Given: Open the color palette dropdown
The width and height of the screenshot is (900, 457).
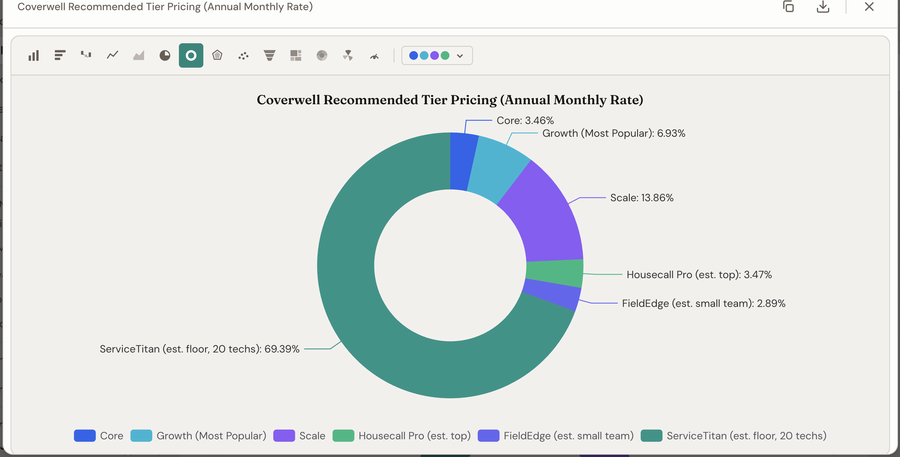Looking at the screenshot, I should tap(437, 56).
